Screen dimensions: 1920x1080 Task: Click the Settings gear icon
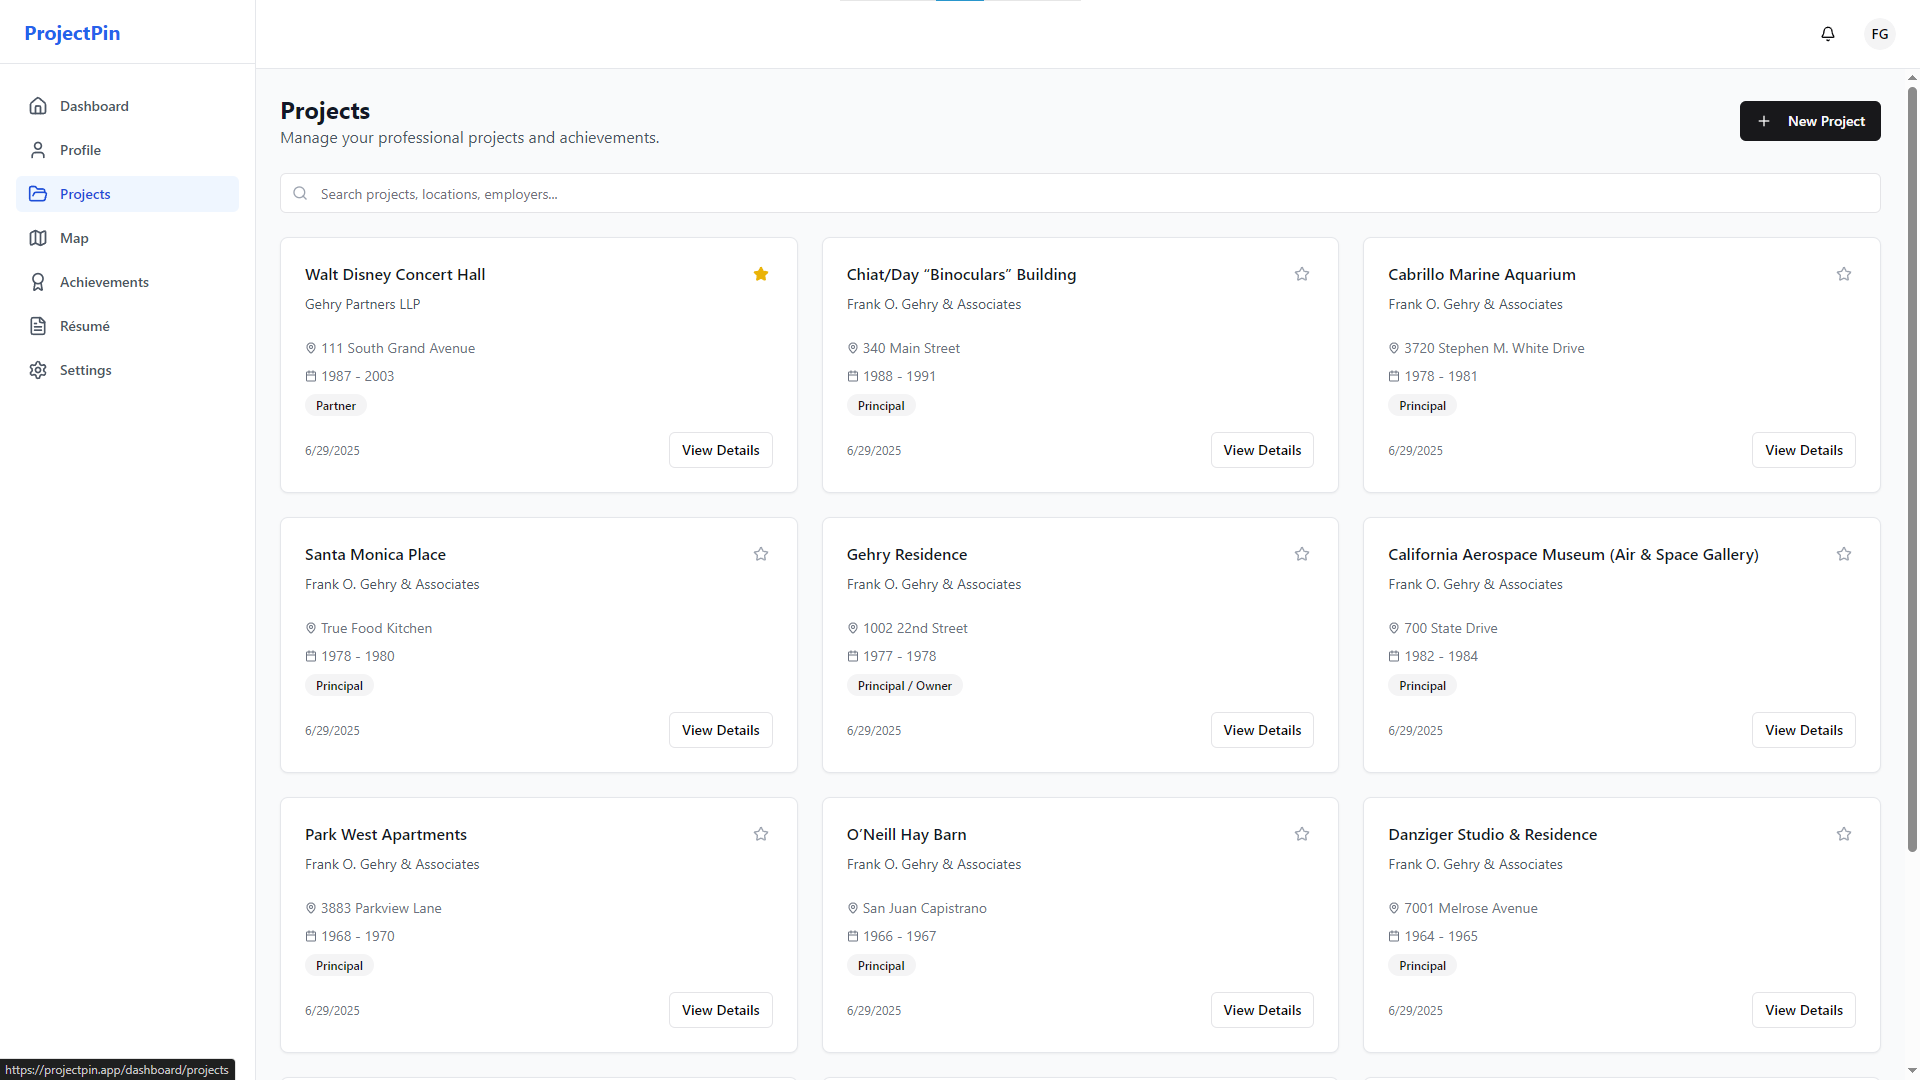(38, 370)
